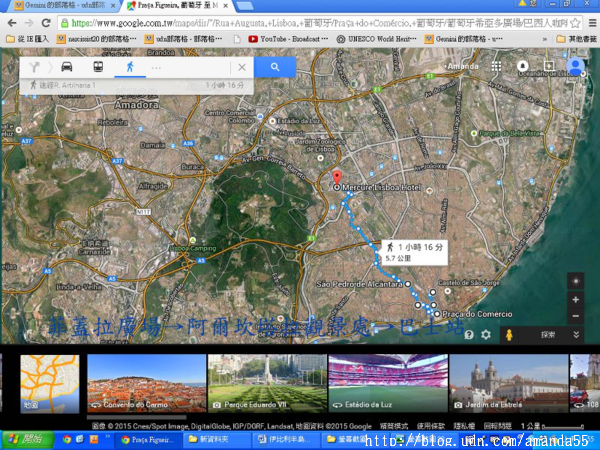600x450 pixels.
Task: Click the my location compass button
Action: (x=575, y=280)
